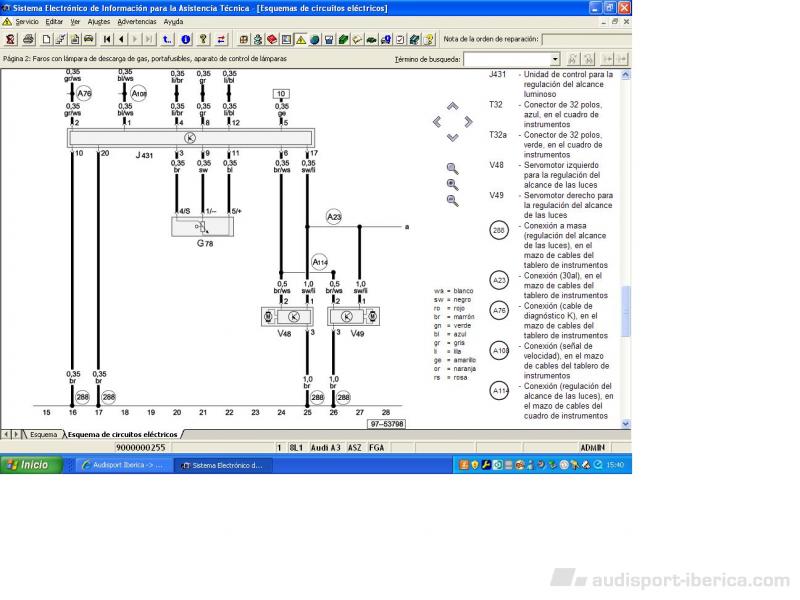Click the bottom magnifier zoom-out icon

tap(453, 201)
